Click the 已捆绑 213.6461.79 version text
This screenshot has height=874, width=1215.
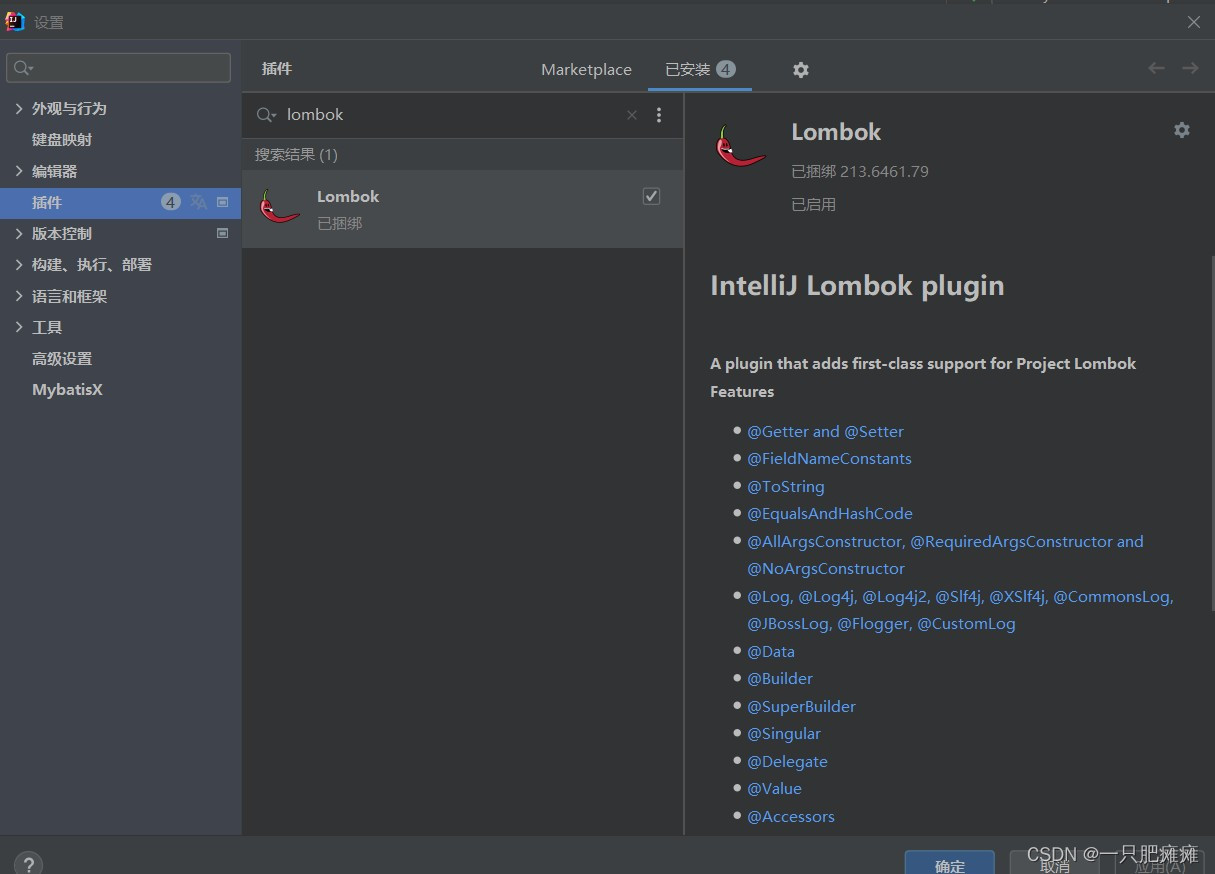click(x=860, y=171)
